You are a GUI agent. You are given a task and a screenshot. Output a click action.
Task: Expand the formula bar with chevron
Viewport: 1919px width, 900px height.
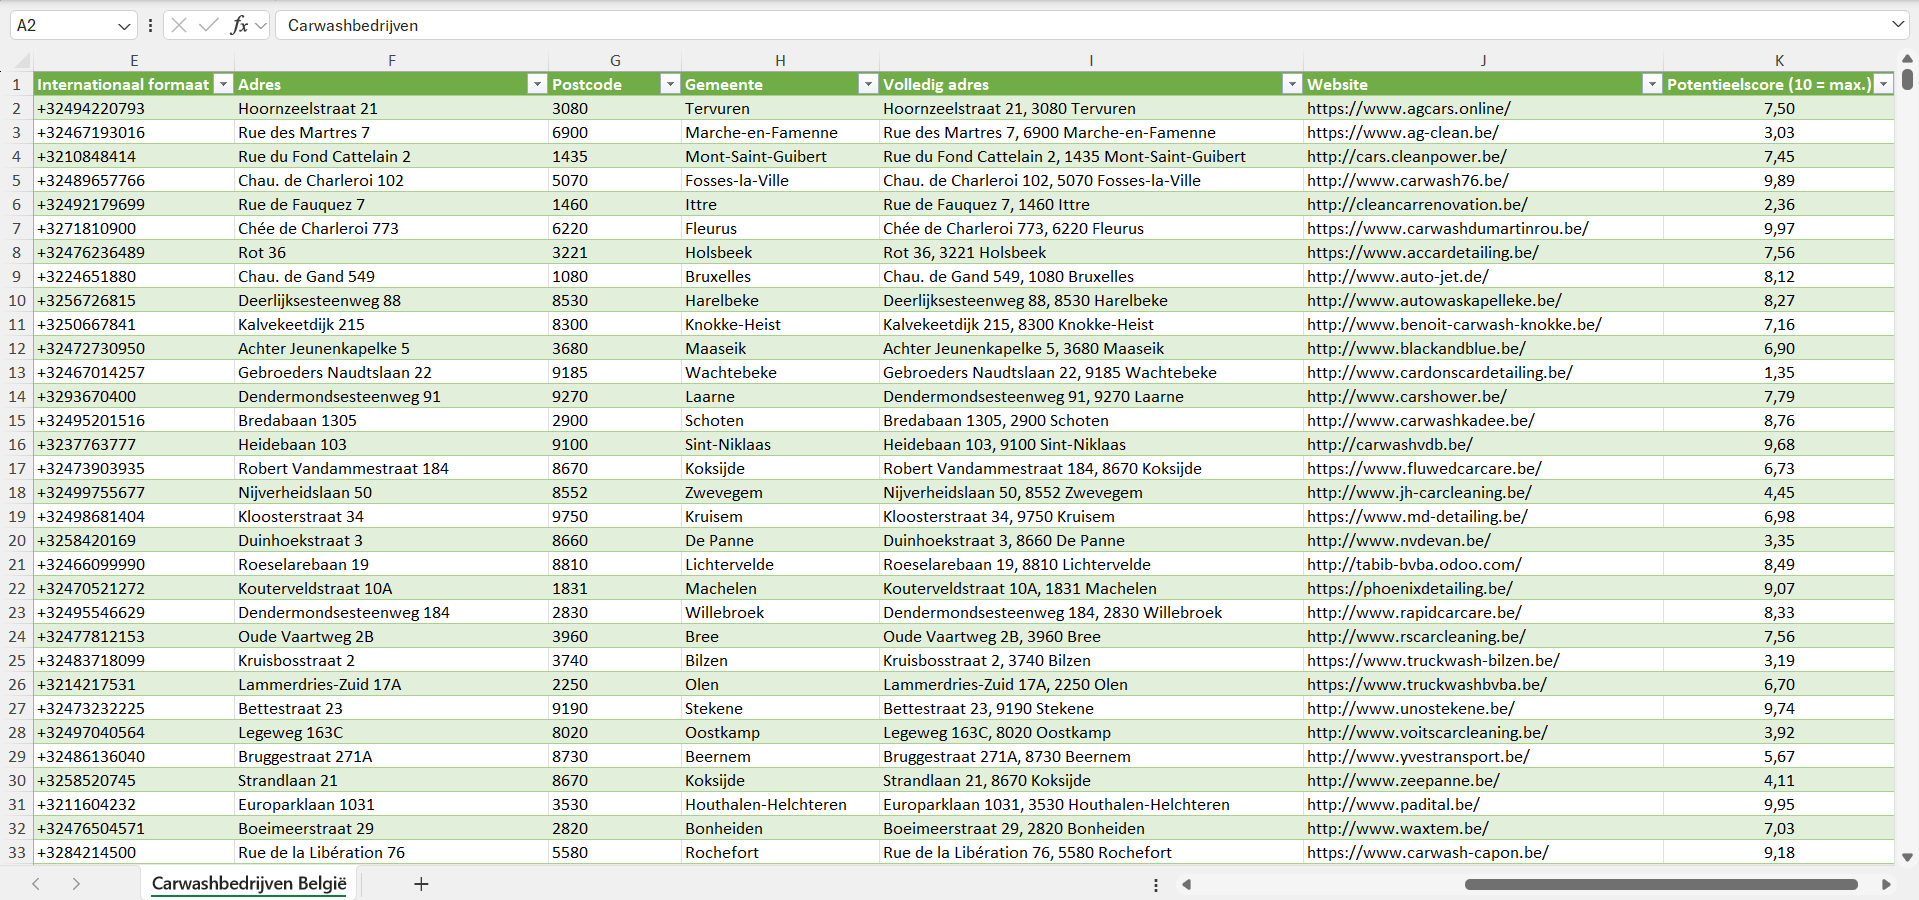coord(1897,25)
